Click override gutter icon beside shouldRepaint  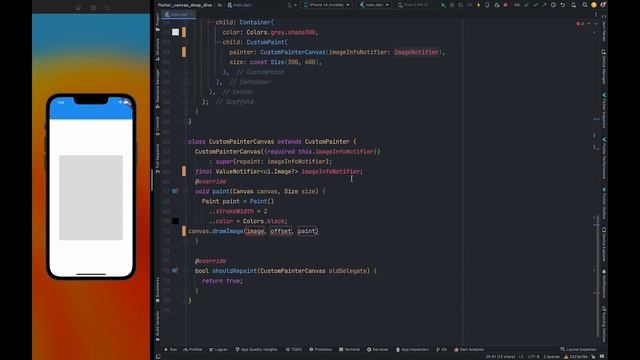click(x=175, y=271)
